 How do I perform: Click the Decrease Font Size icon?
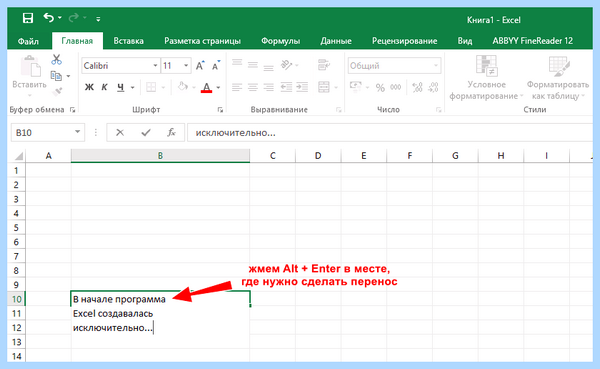pyautogui.click(x=216, y=65)
